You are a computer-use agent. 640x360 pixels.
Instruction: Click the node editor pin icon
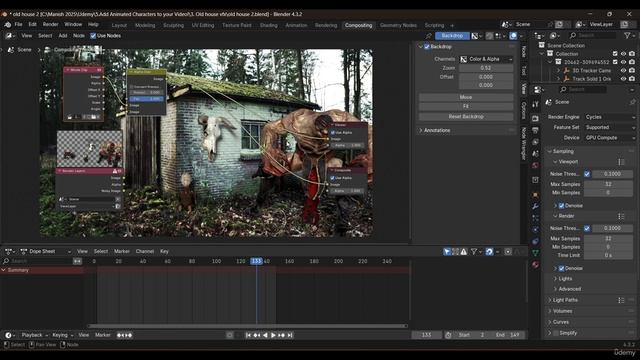click(x=428, y=36)
